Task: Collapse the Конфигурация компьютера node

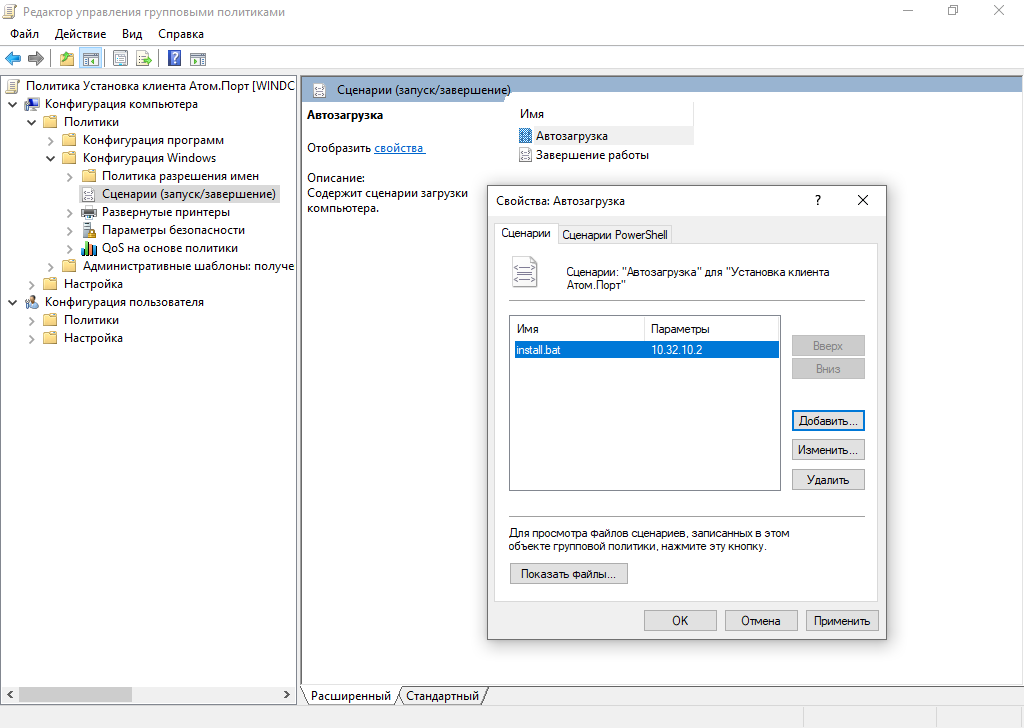Action: pyautogui.click(x=12, y=104)
